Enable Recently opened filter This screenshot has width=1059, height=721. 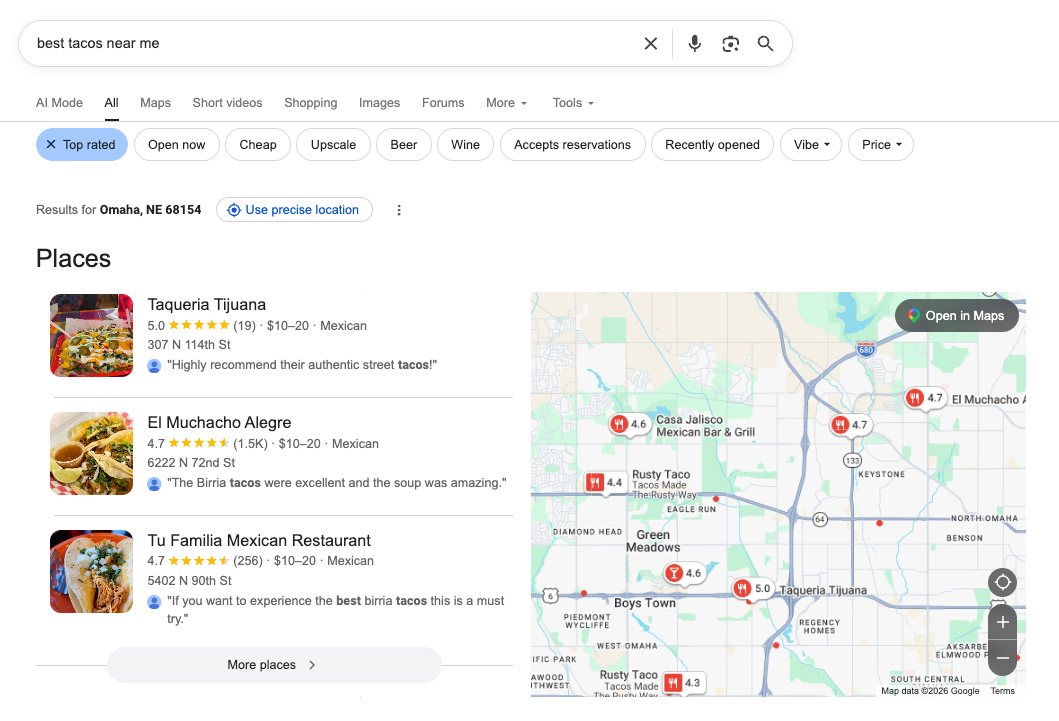pos(713,144)
